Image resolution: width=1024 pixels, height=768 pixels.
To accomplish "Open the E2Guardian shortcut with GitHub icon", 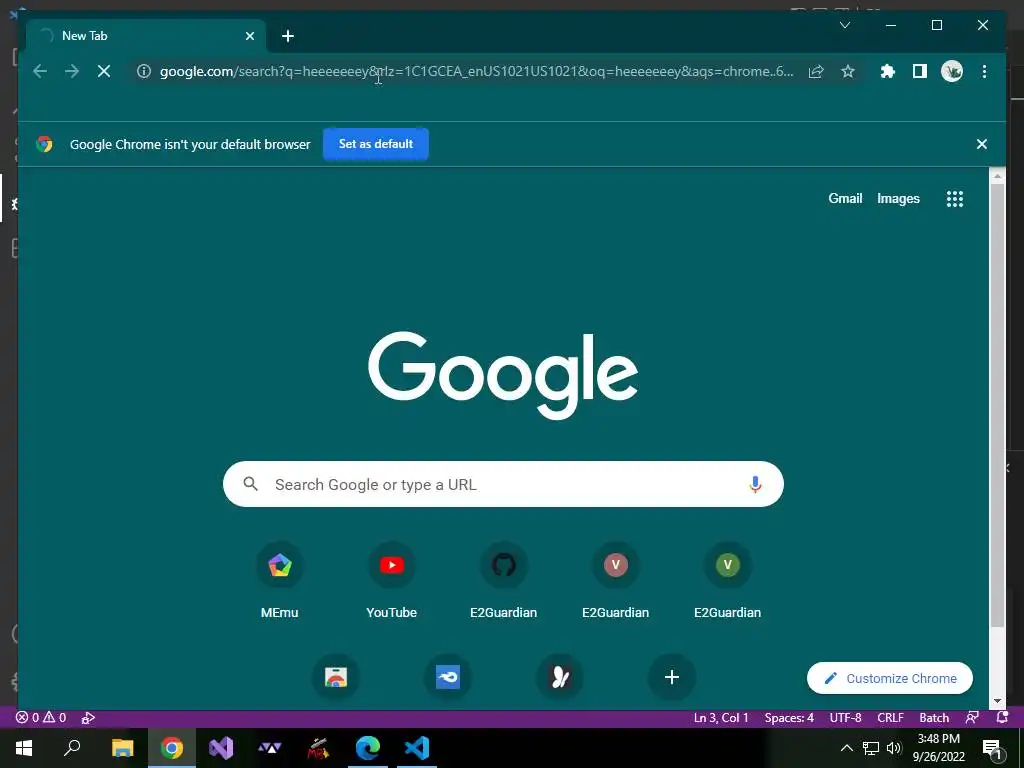I will 504,580.
